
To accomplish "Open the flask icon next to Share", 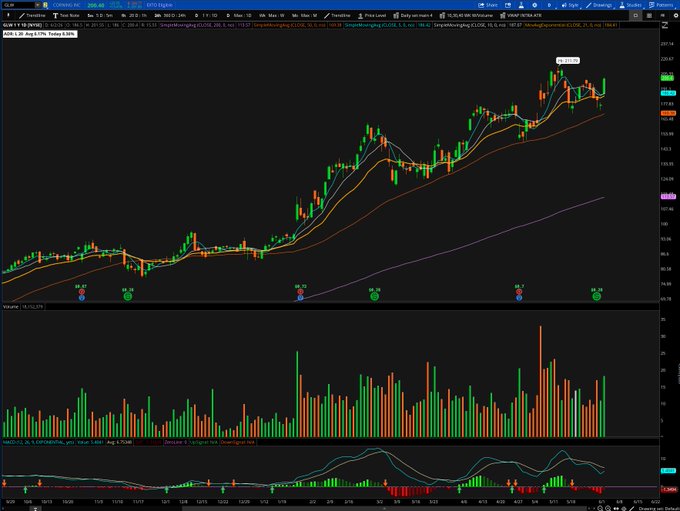I will [x=521, y=5].
